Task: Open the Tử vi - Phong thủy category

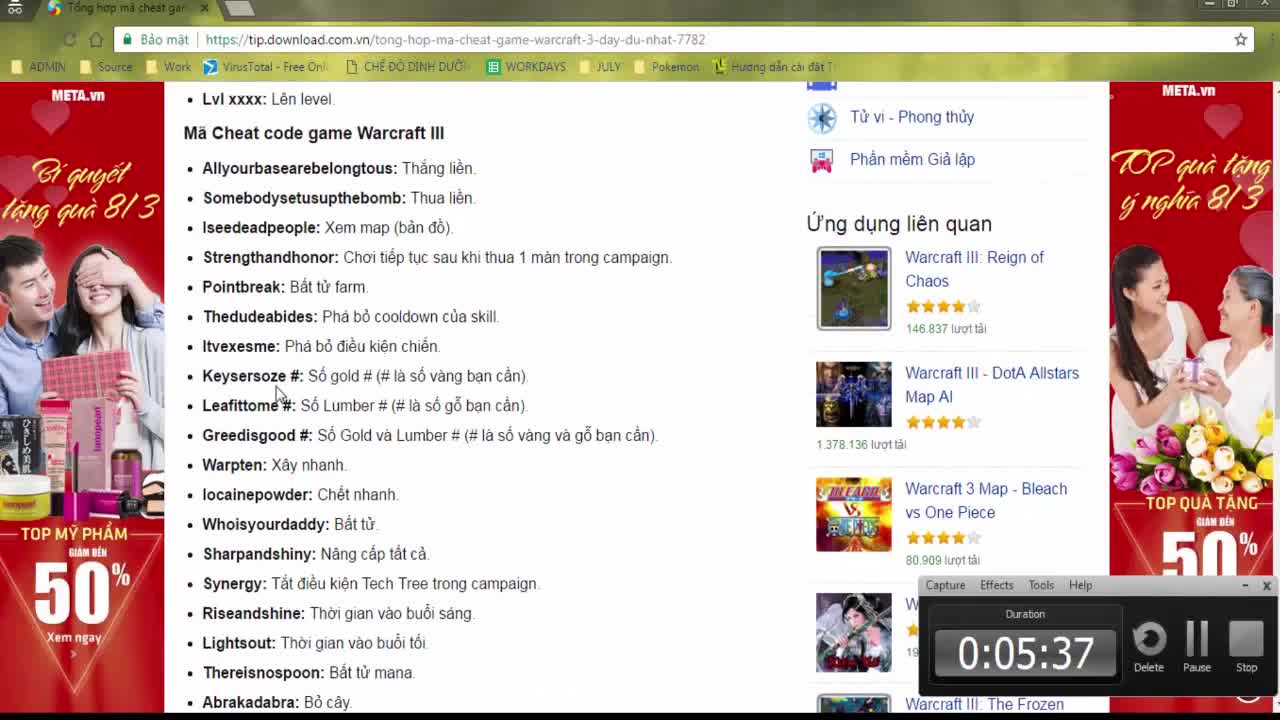Action: point(912,117)
